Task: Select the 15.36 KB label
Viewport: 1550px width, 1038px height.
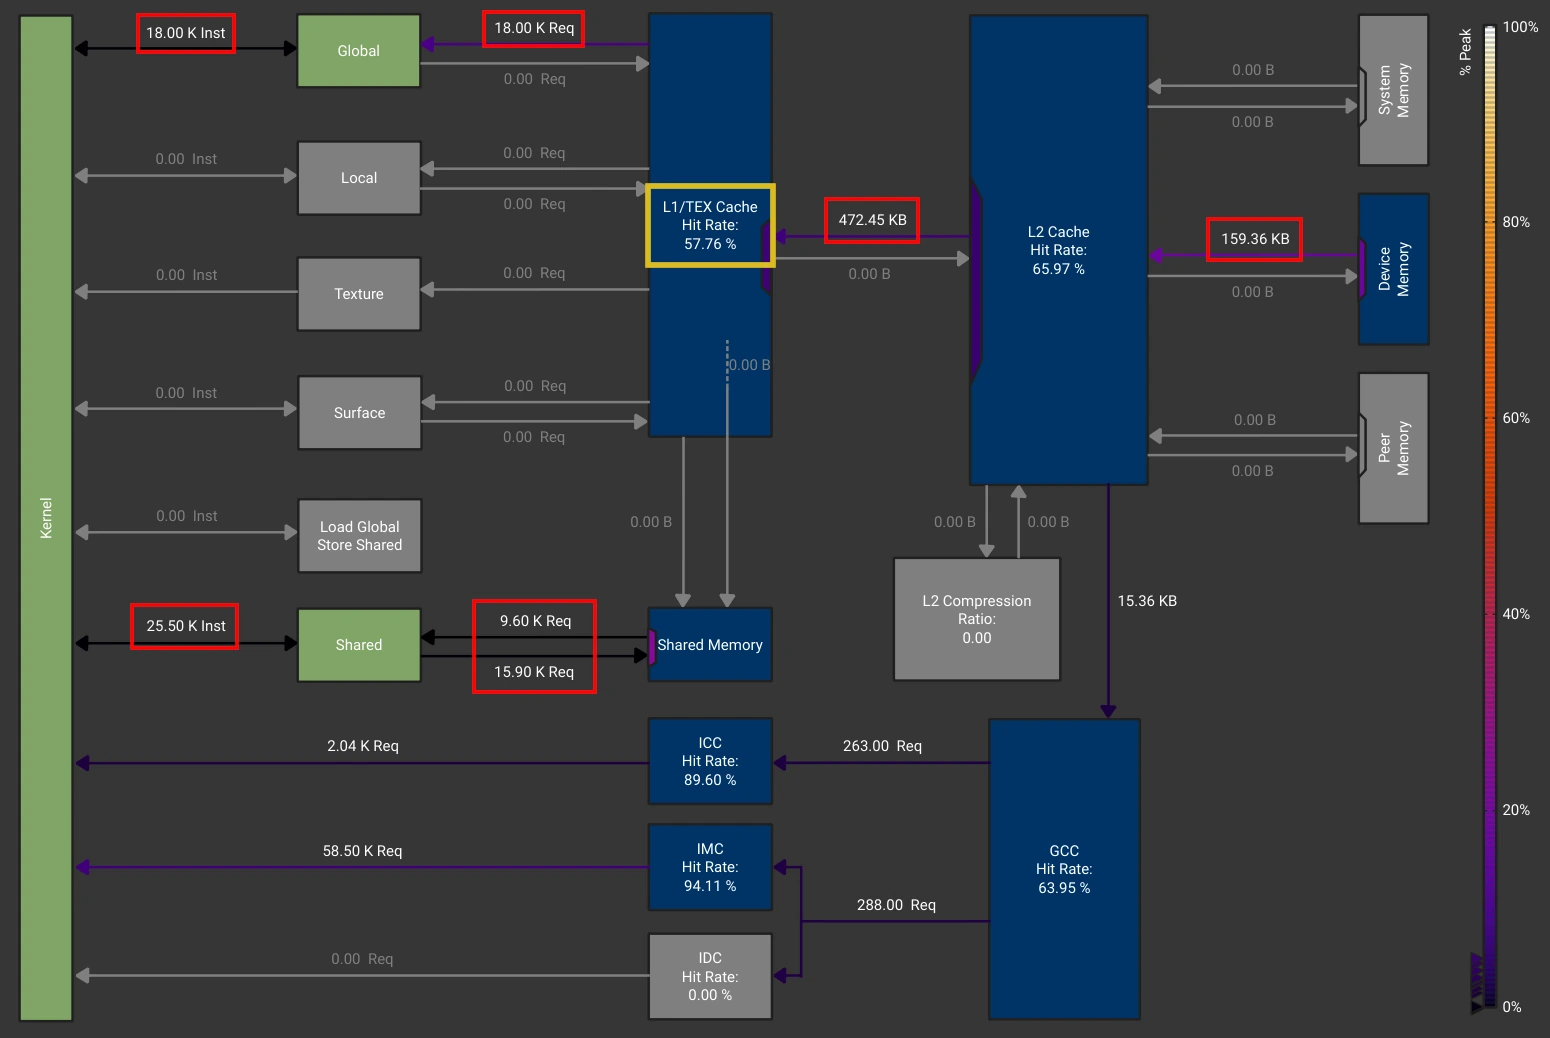Action: [1147, 601]
